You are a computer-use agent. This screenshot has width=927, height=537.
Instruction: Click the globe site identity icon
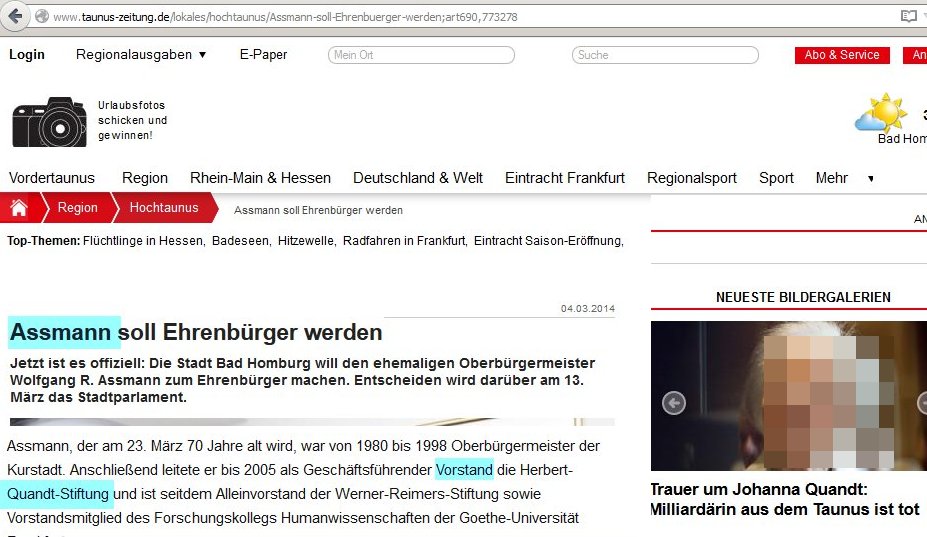pos(42,17)
